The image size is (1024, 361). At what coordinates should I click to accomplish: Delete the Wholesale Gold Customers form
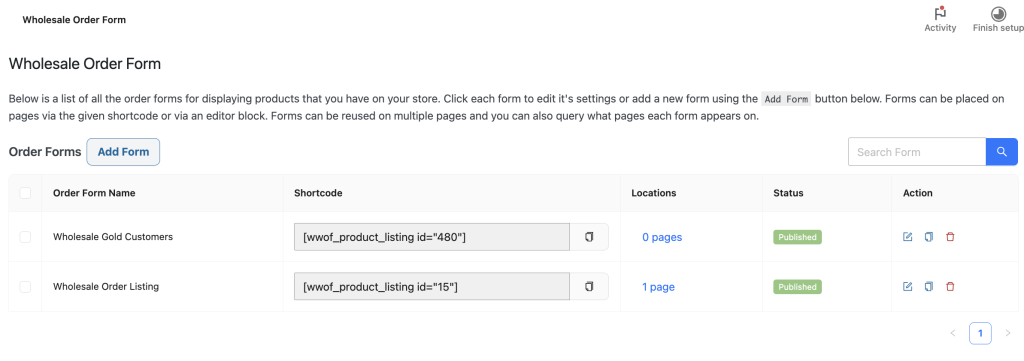point(950,237)
